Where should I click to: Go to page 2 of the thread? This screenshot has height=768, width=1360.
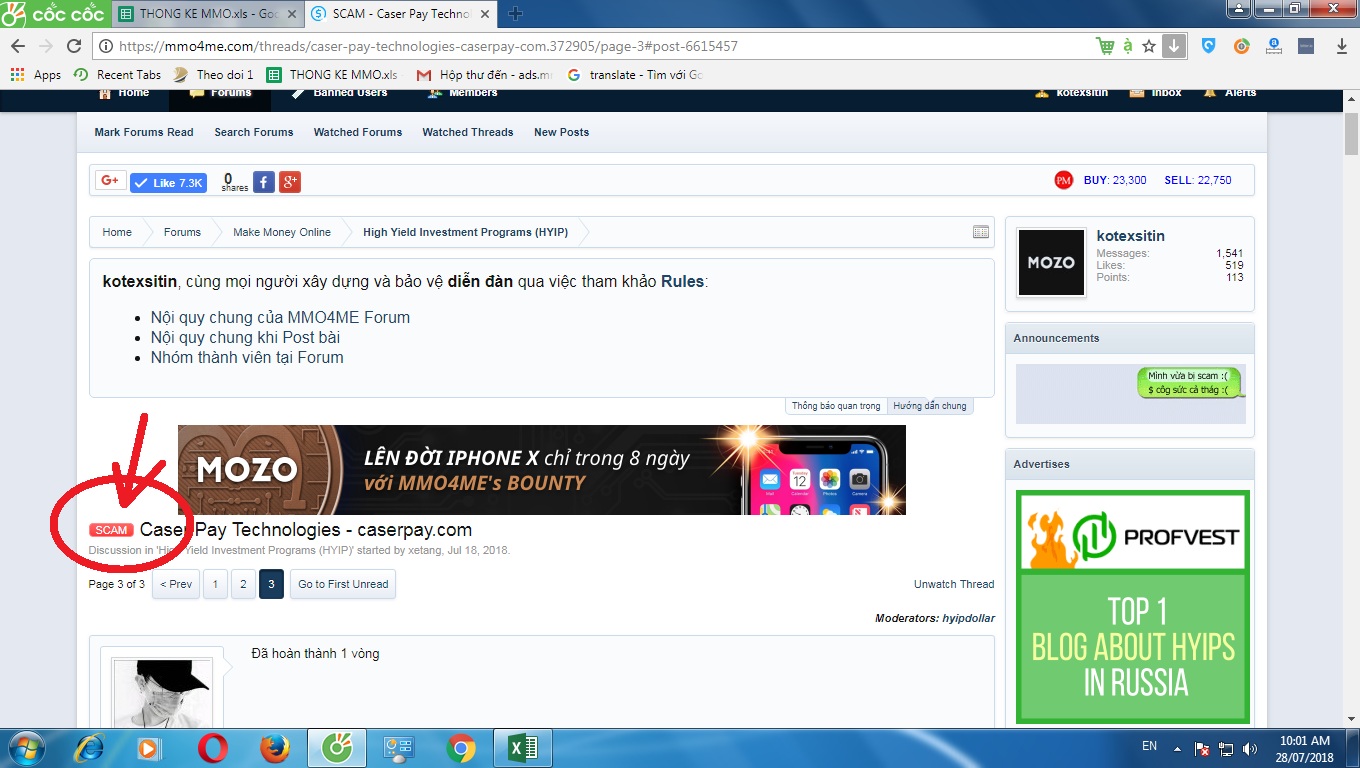click(243, 584)
